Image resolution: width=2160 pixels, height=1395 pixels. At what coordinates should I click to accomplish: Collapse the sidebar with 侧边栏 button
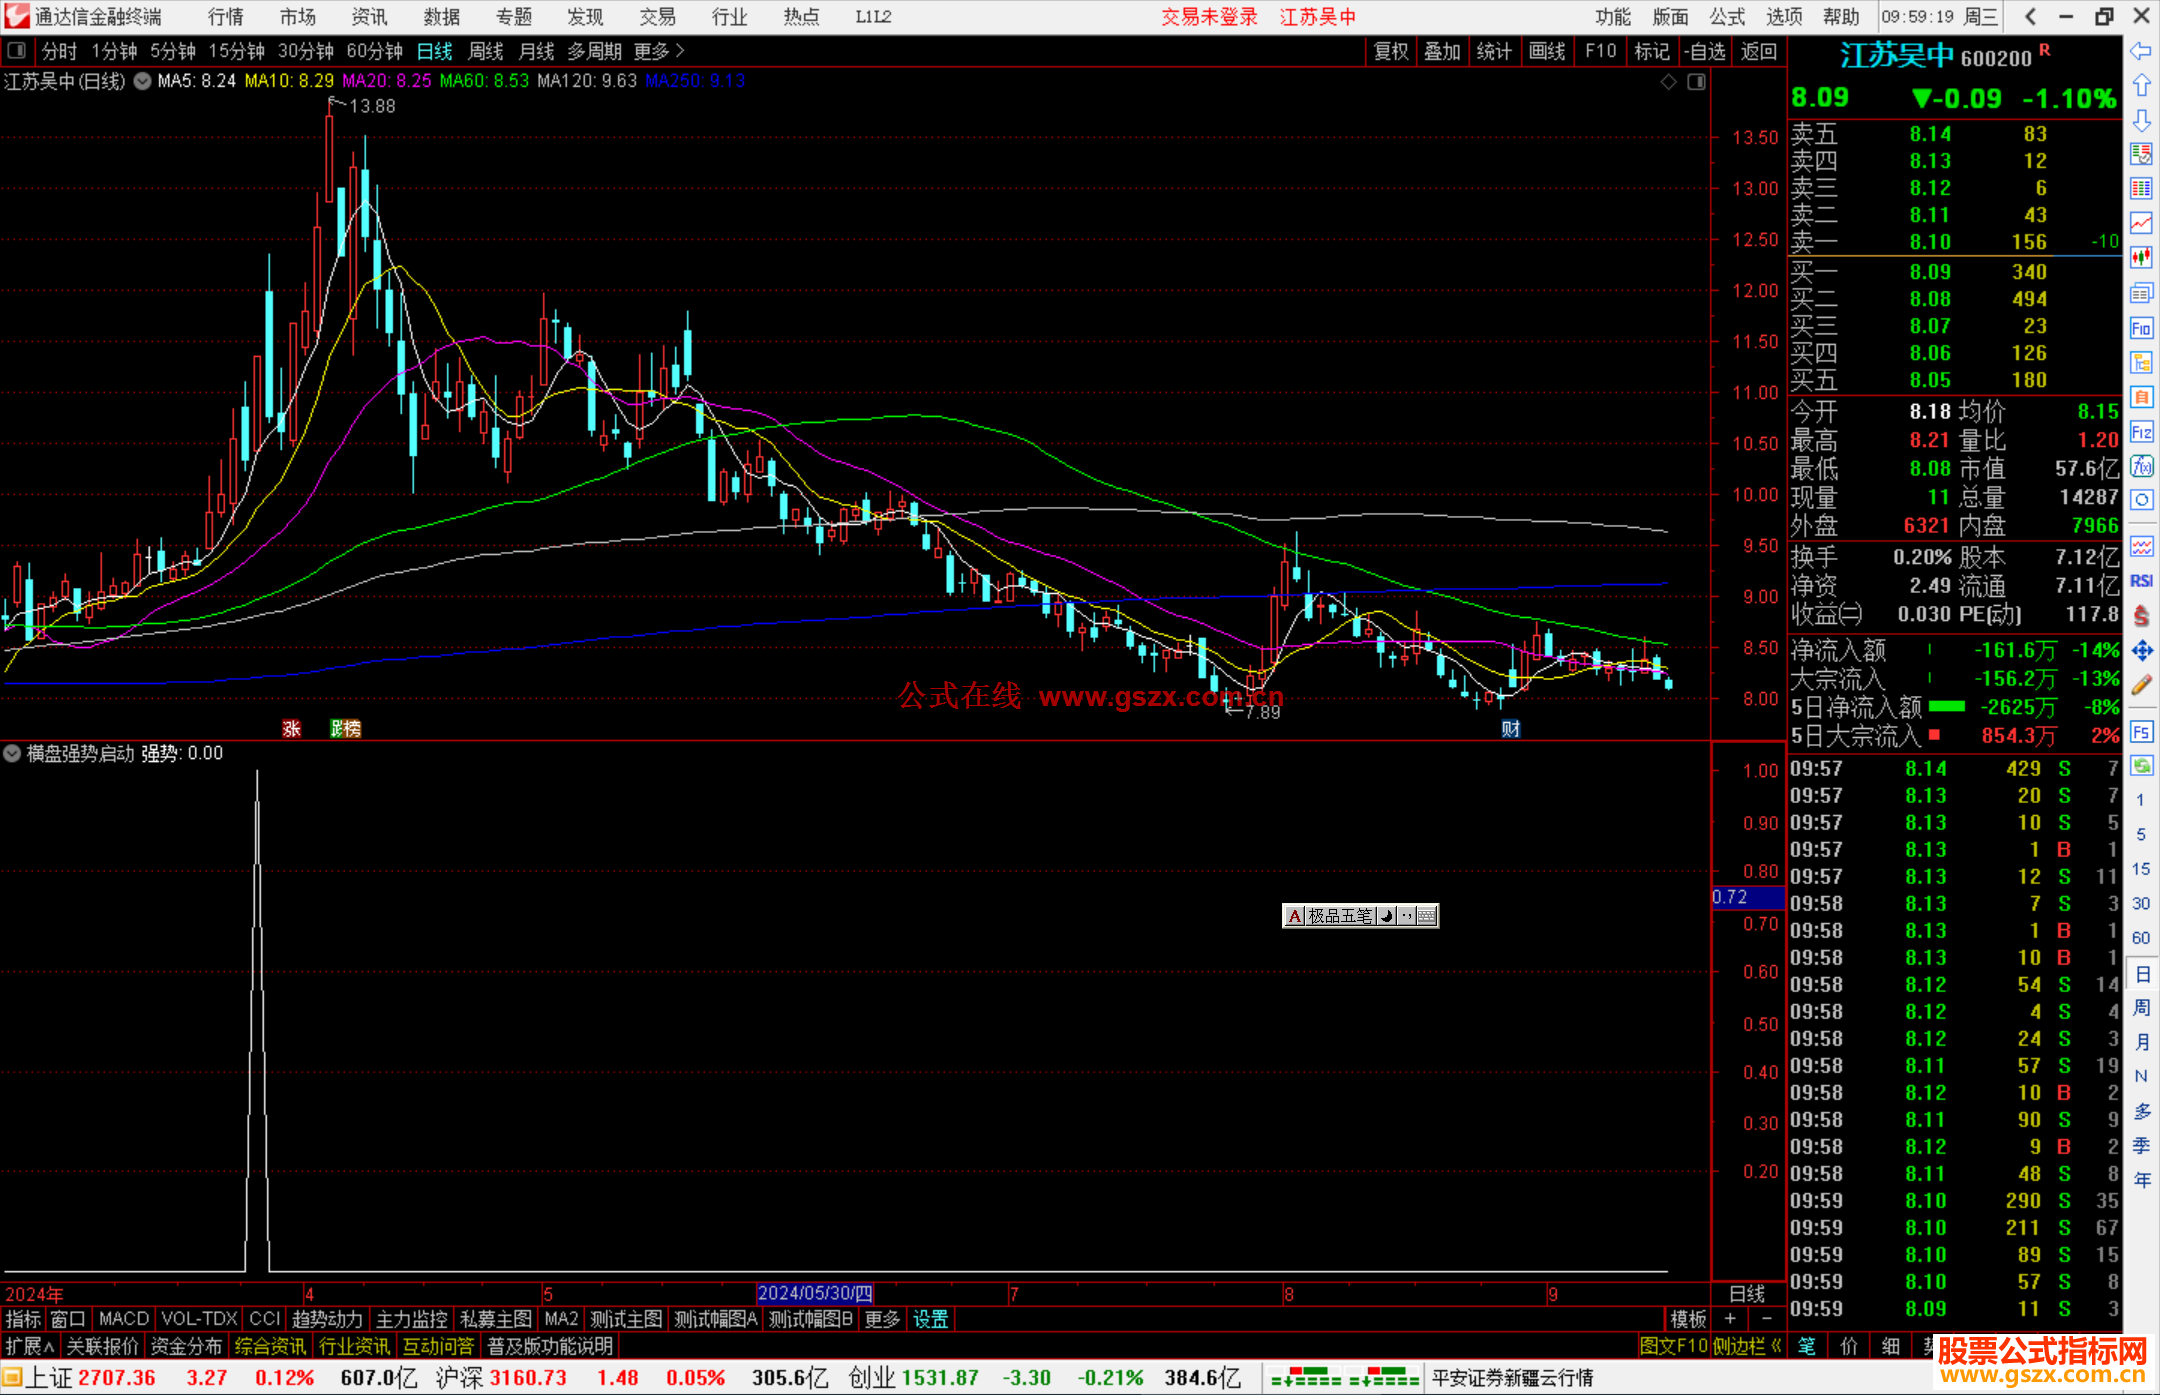pyautogui.click(x=1747, y=1346)
